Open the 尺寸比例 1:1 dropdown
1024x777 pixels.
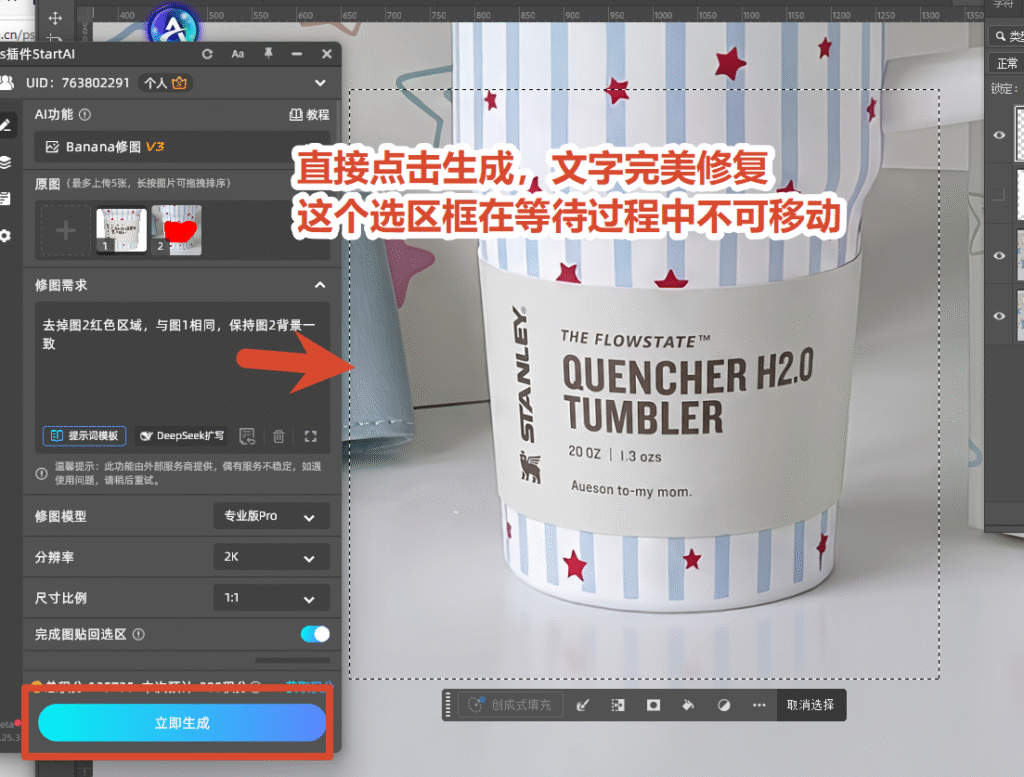271,597
